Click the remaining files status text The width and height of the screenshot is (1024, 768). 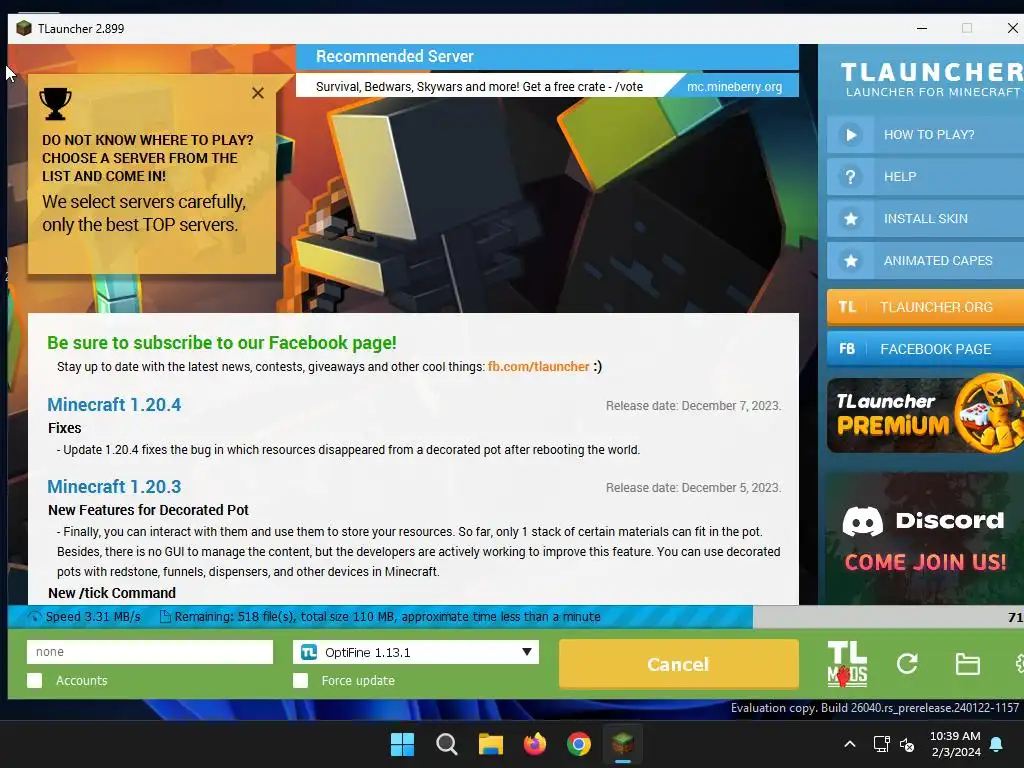pos(387,616)
